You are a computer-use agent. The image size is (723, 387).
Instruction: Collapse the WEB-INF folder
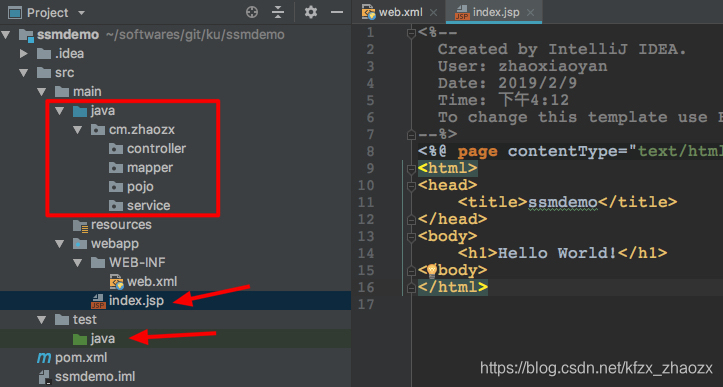[x=78, y=262]
